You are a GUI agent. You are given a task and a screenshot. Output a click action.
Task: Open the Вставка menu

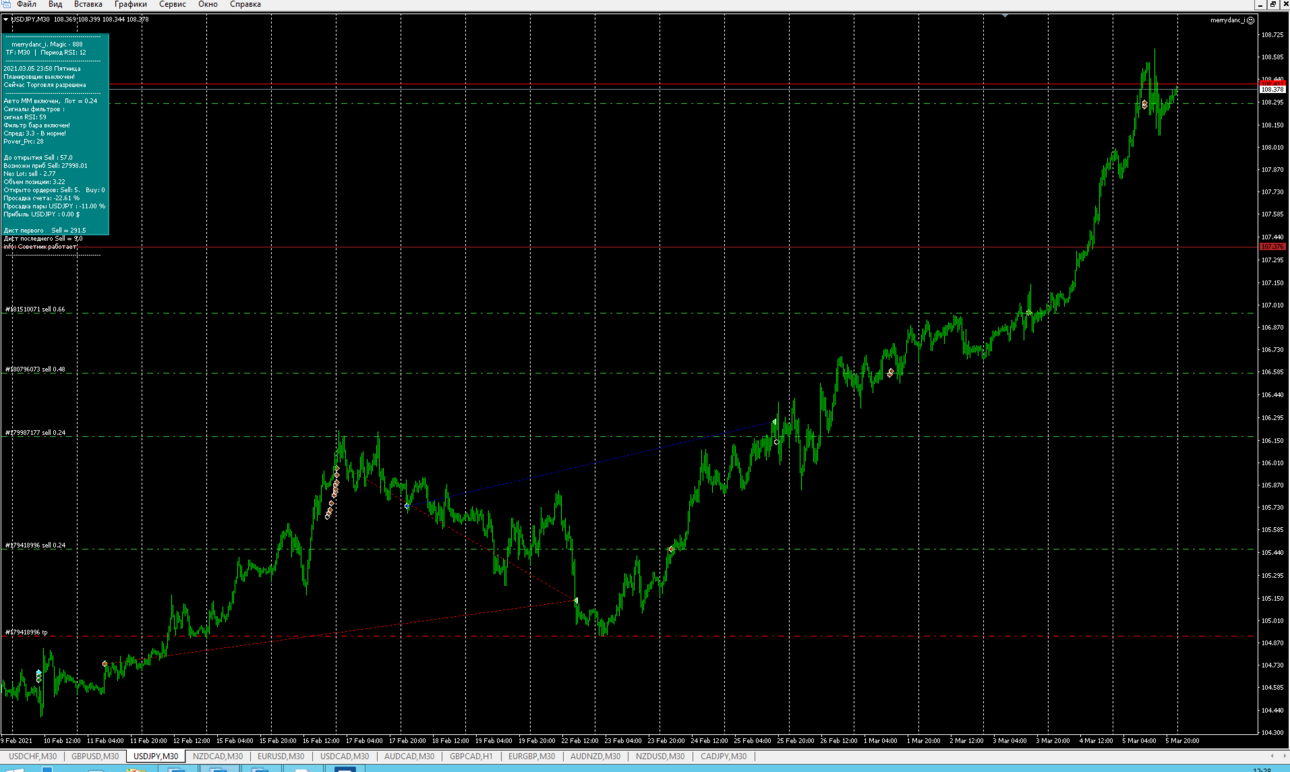point(88,5)
